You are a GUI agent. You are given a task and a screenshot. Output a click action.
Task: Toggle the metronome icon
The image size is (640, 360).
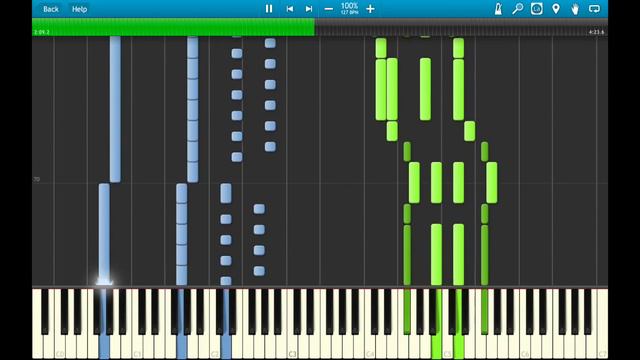point(498,9)
